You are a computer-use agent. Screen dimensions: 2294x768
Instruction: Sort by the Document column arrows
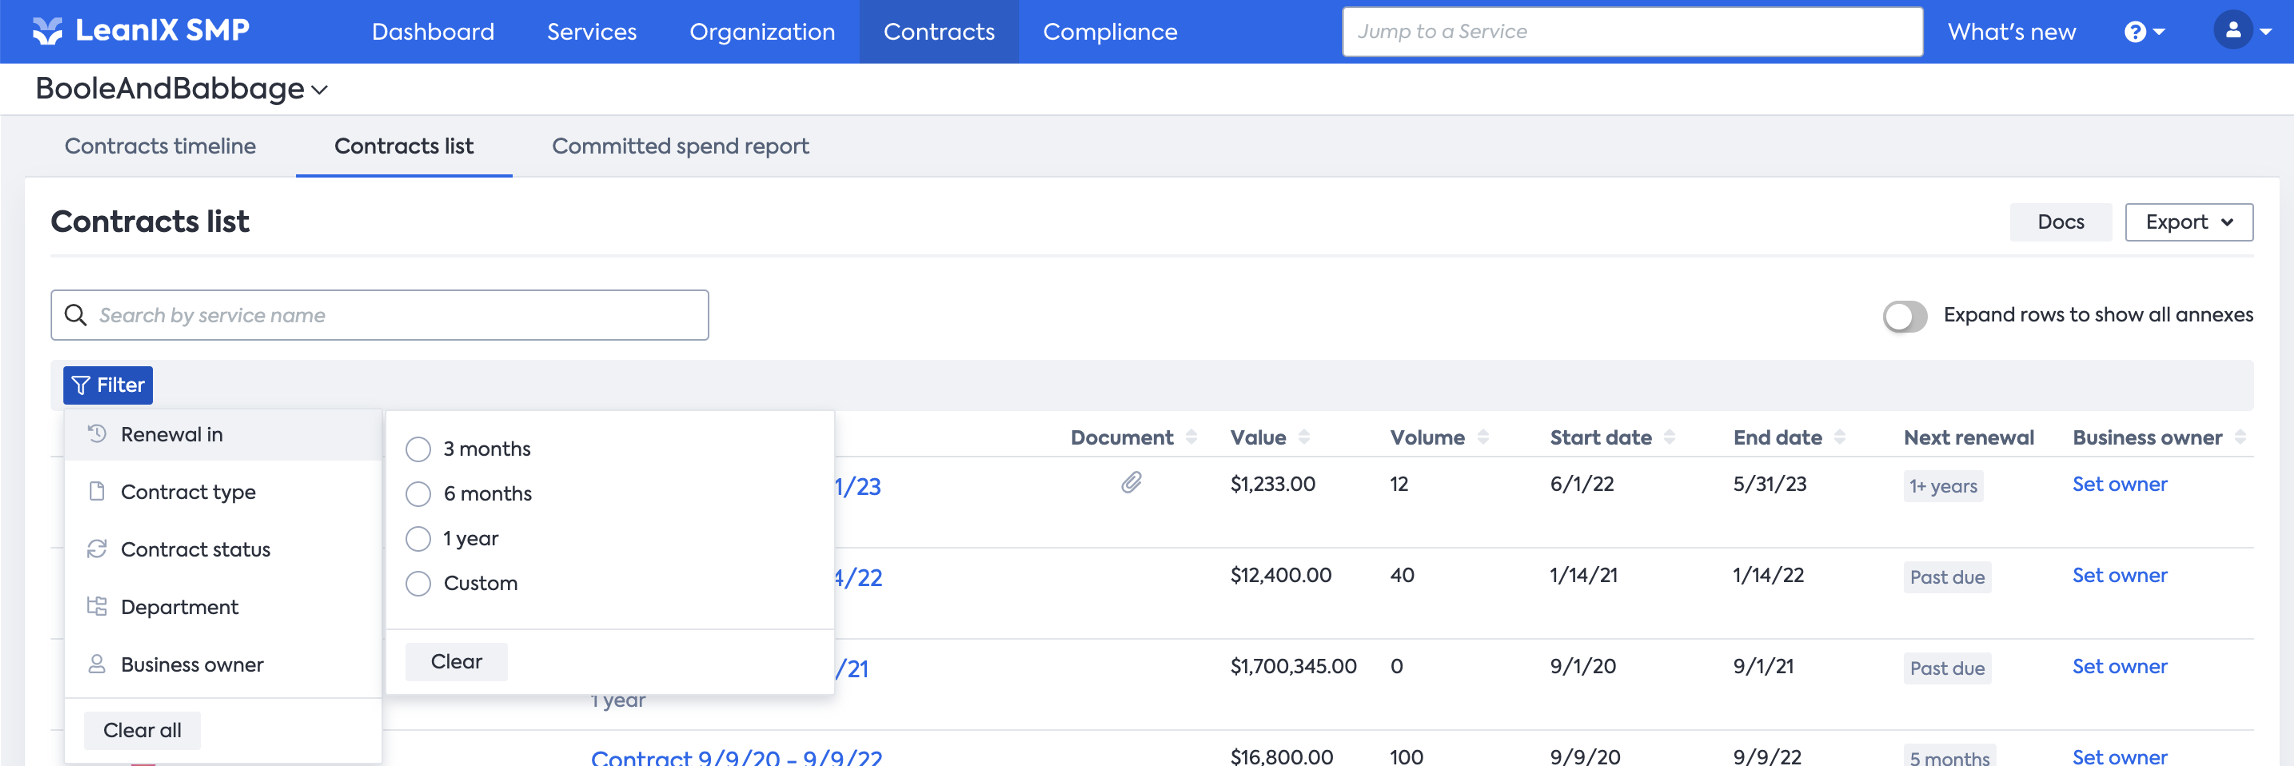click(x=1191, y=437)
